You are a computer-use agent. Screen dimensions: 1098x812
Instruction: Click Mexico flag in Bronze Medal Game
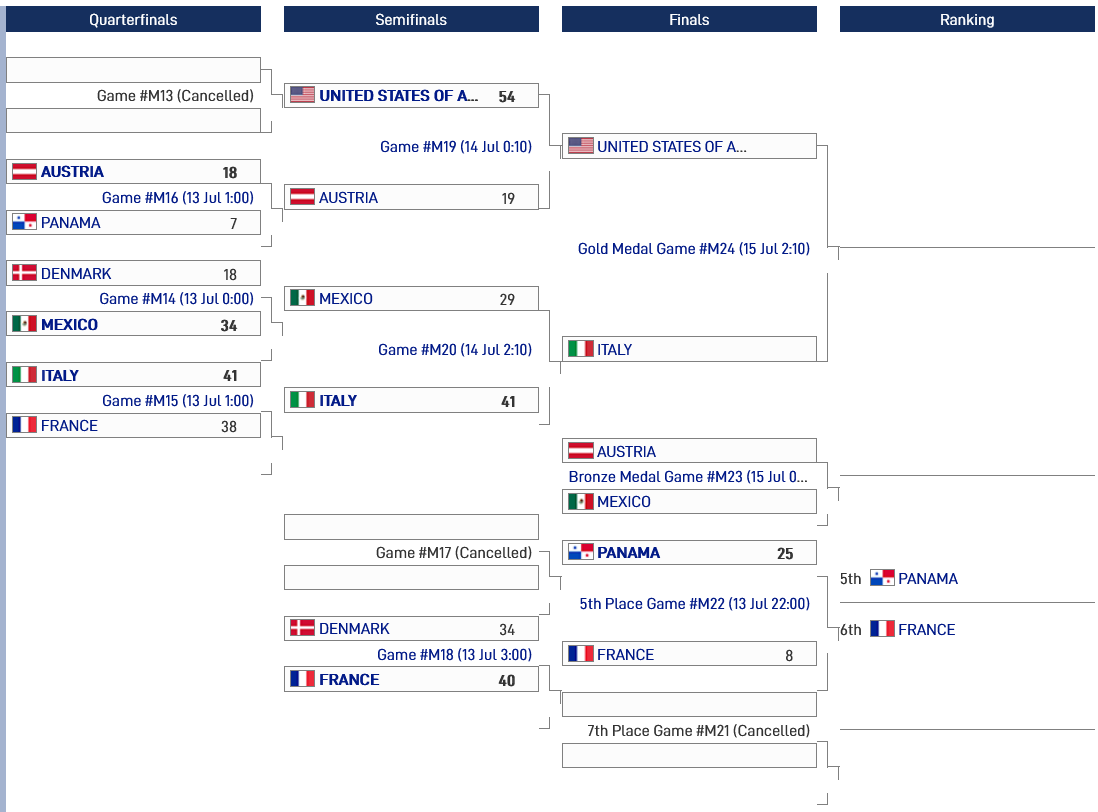(x=581, y=502)
